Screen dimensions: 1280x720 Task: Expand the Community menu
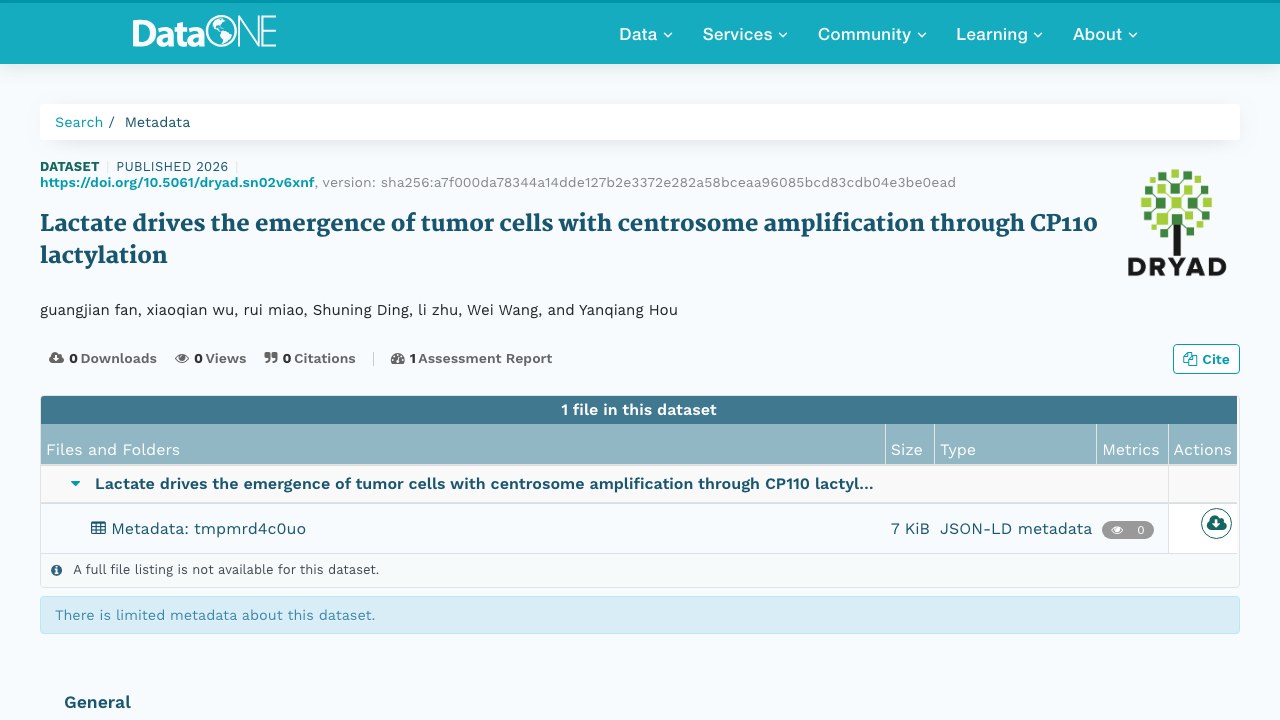tap(872, 34)
